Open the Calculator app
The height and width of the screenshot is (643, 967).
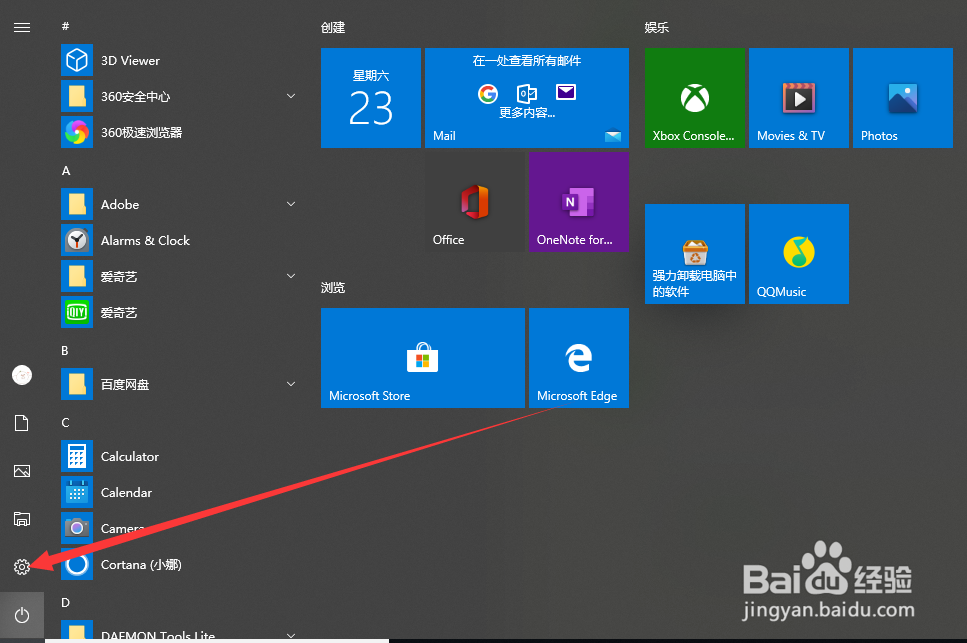point(128,456)
